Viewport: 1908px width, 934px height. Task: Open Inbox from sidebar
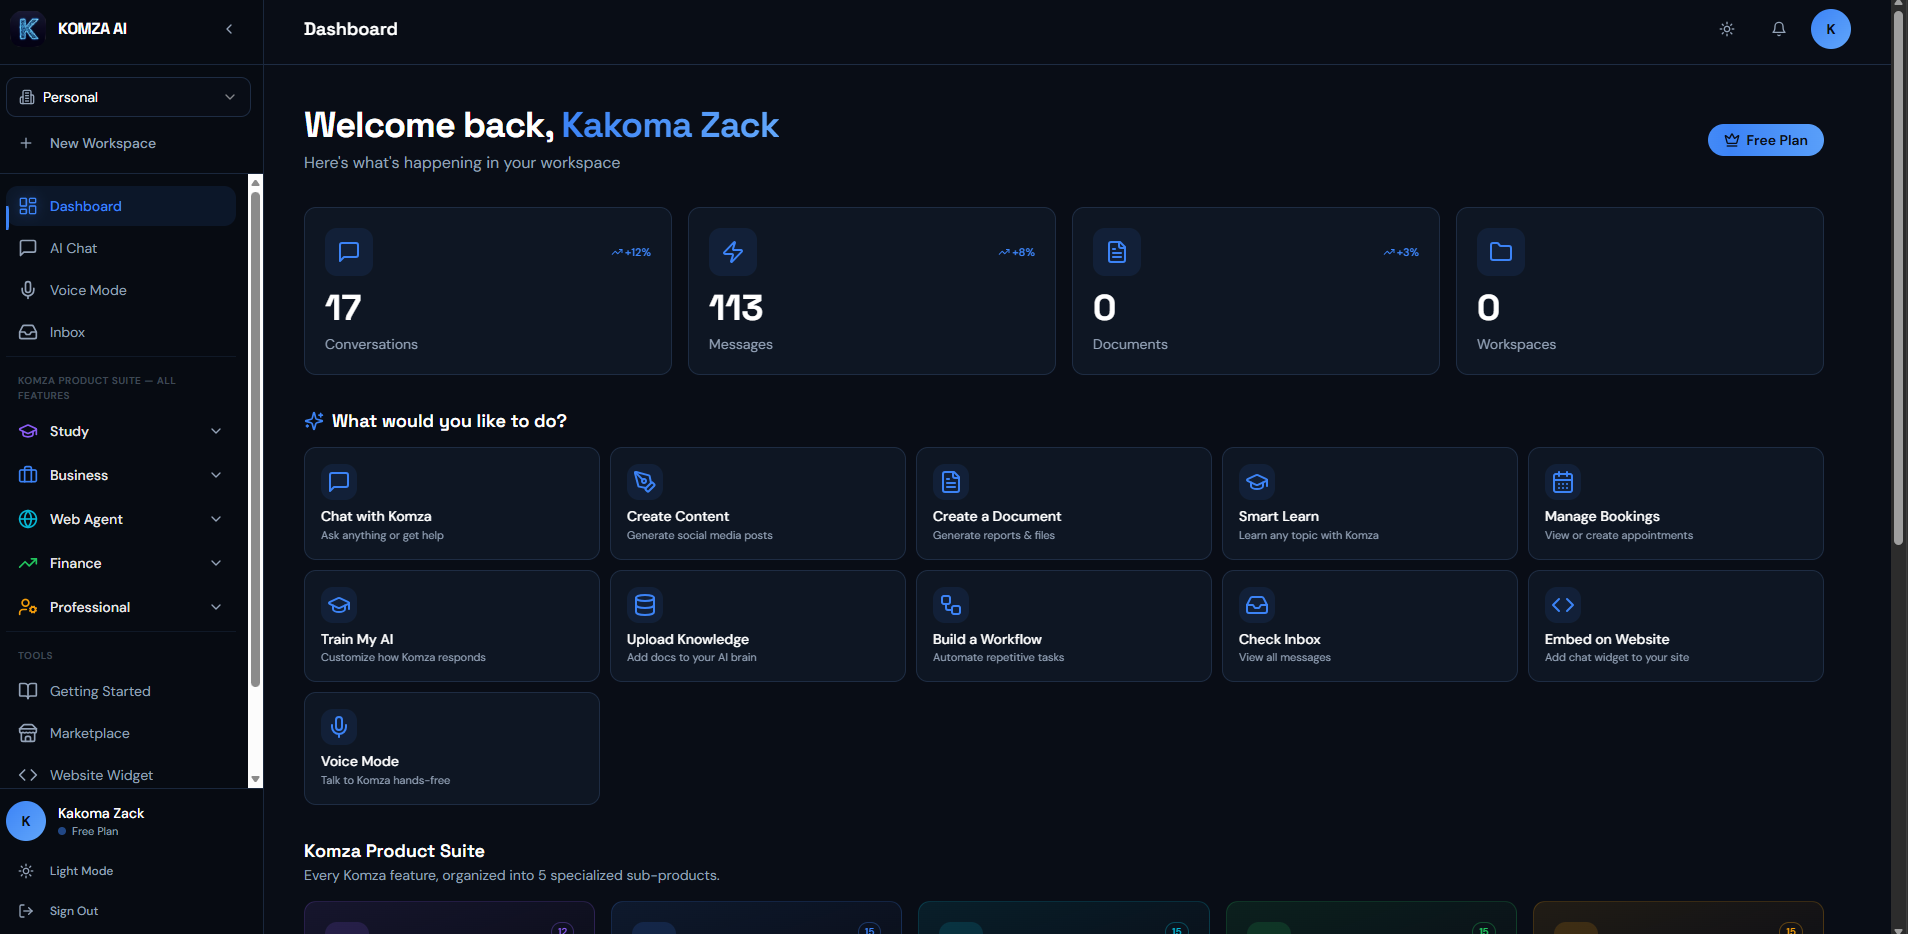pos(122,332)
